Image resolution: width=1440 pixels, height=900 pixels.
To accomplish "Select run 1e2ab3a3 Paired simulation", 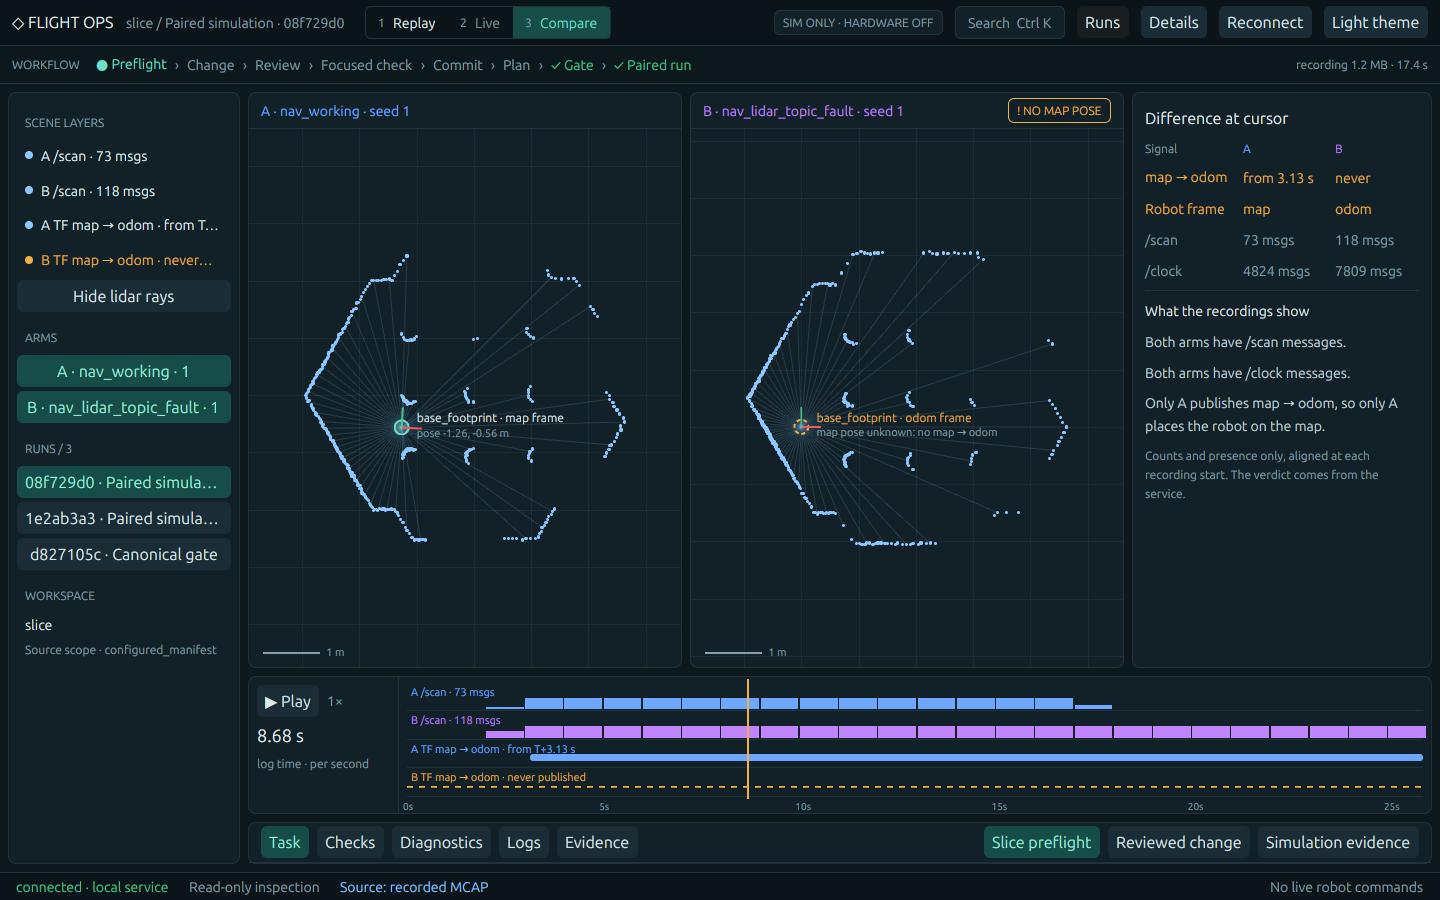I will [x=124, y=518].
